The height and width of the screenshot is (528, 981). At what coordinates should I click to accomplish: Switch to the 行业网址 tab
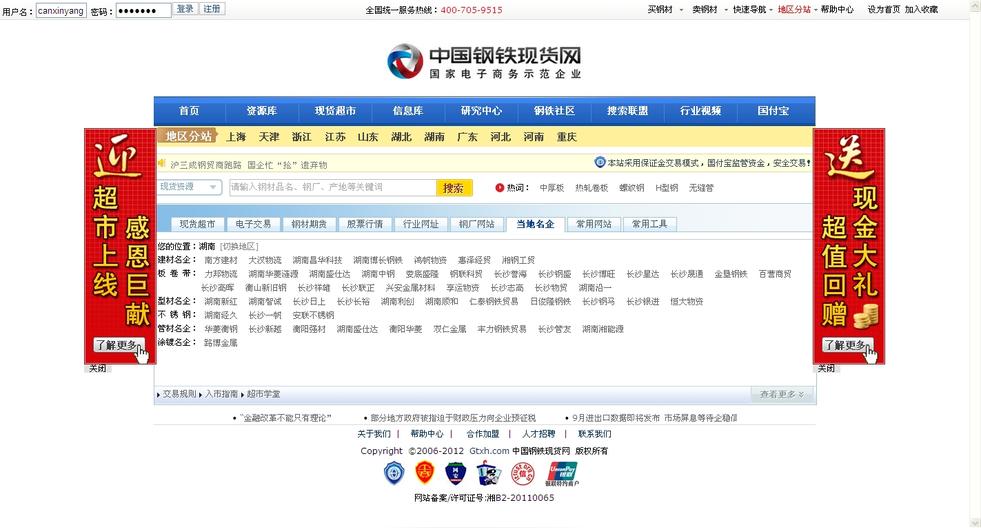420,224
